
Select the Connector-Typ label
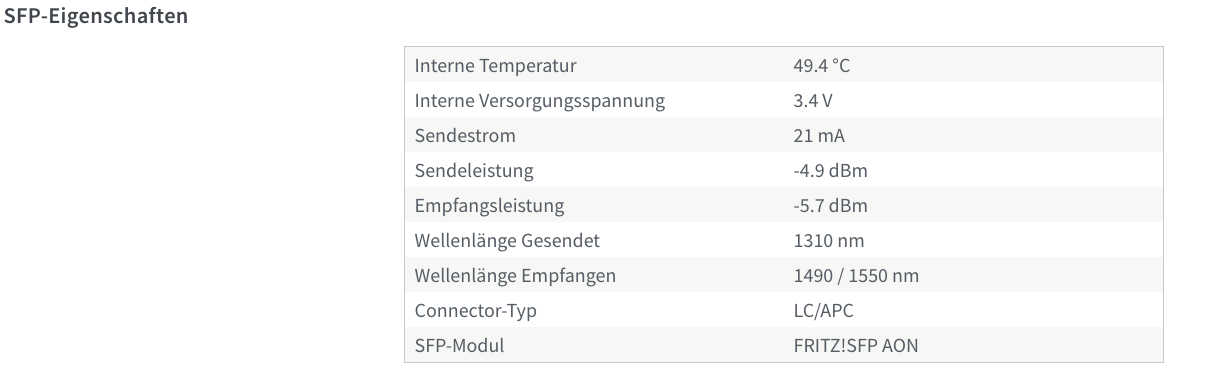(476, 311)
